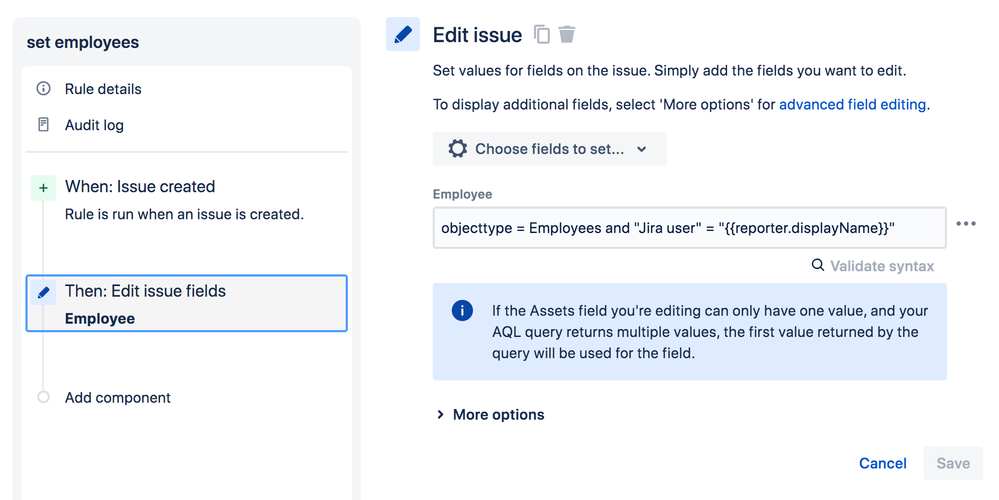Click the copy component icon
The height and width of the screenshot is (500, 999).
pyautogui.click(x=542, y=35)
